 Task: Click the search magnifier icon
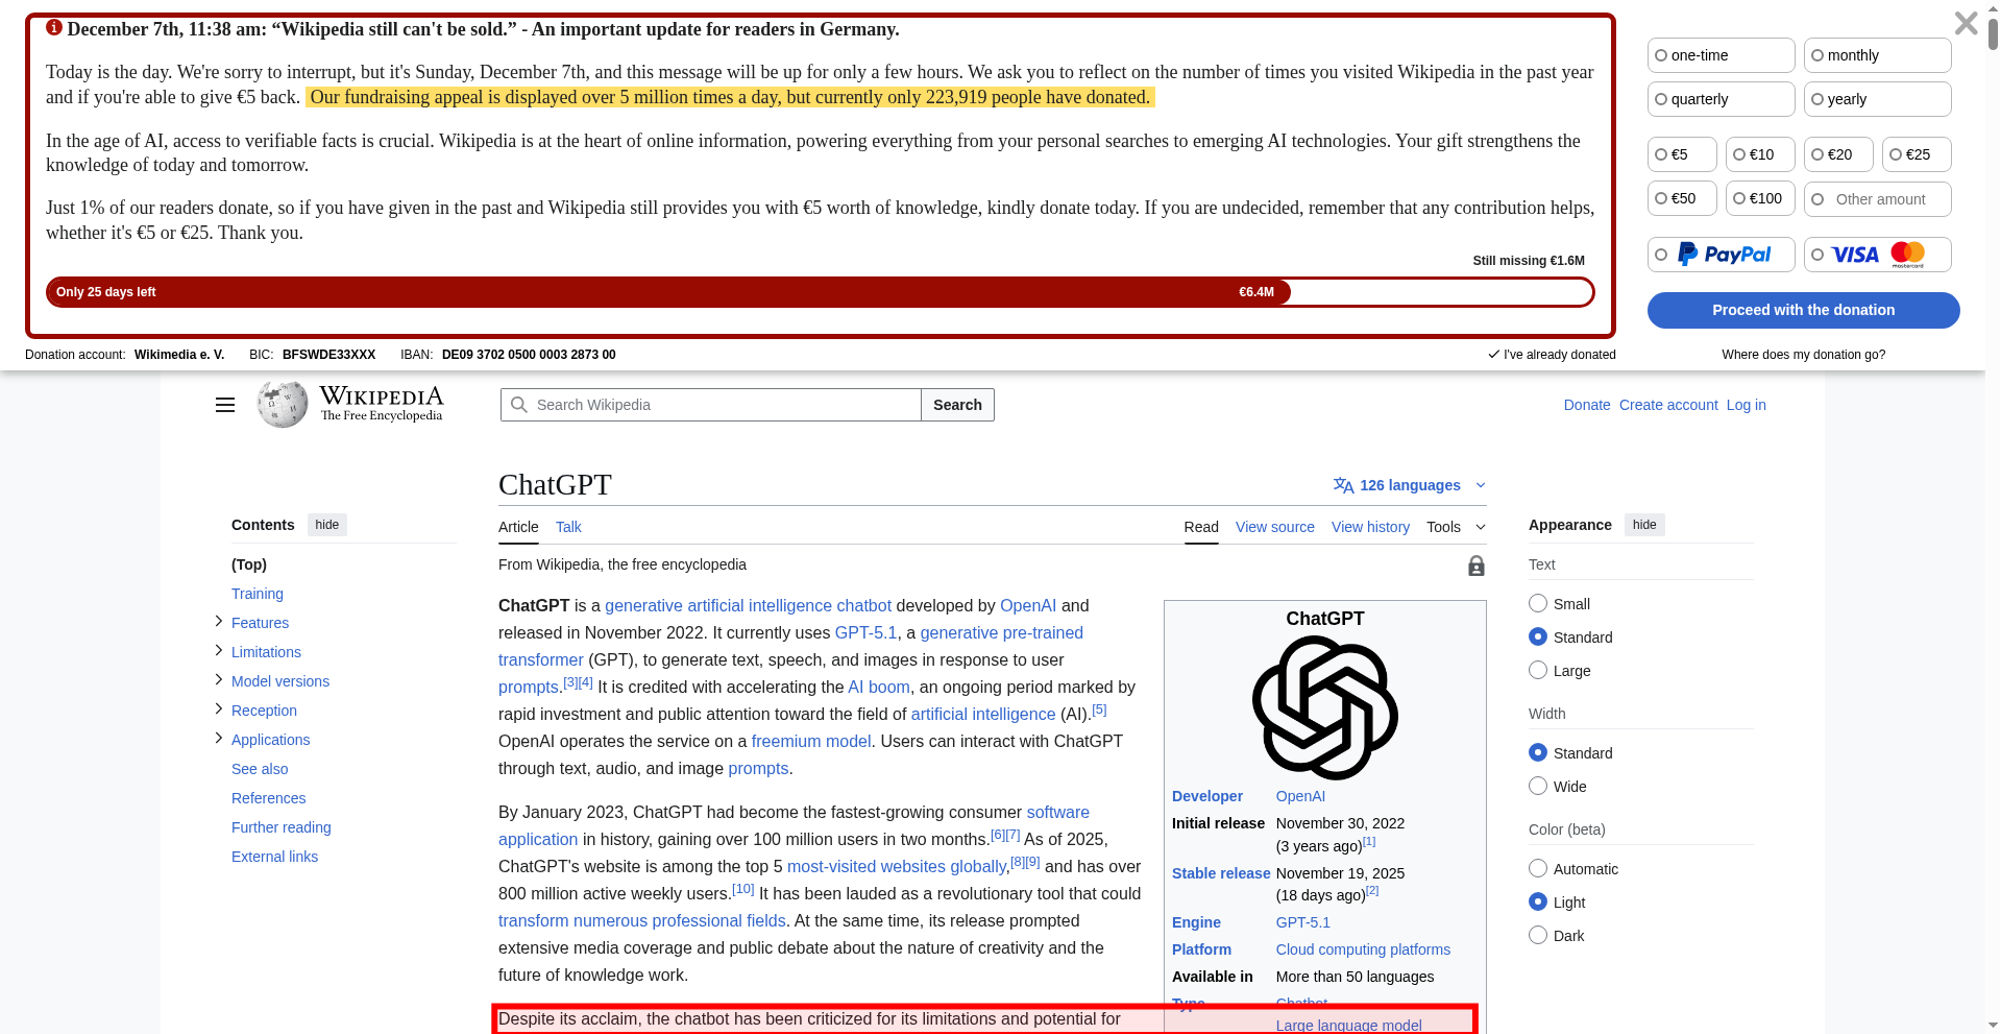click(x=519, y=404)
